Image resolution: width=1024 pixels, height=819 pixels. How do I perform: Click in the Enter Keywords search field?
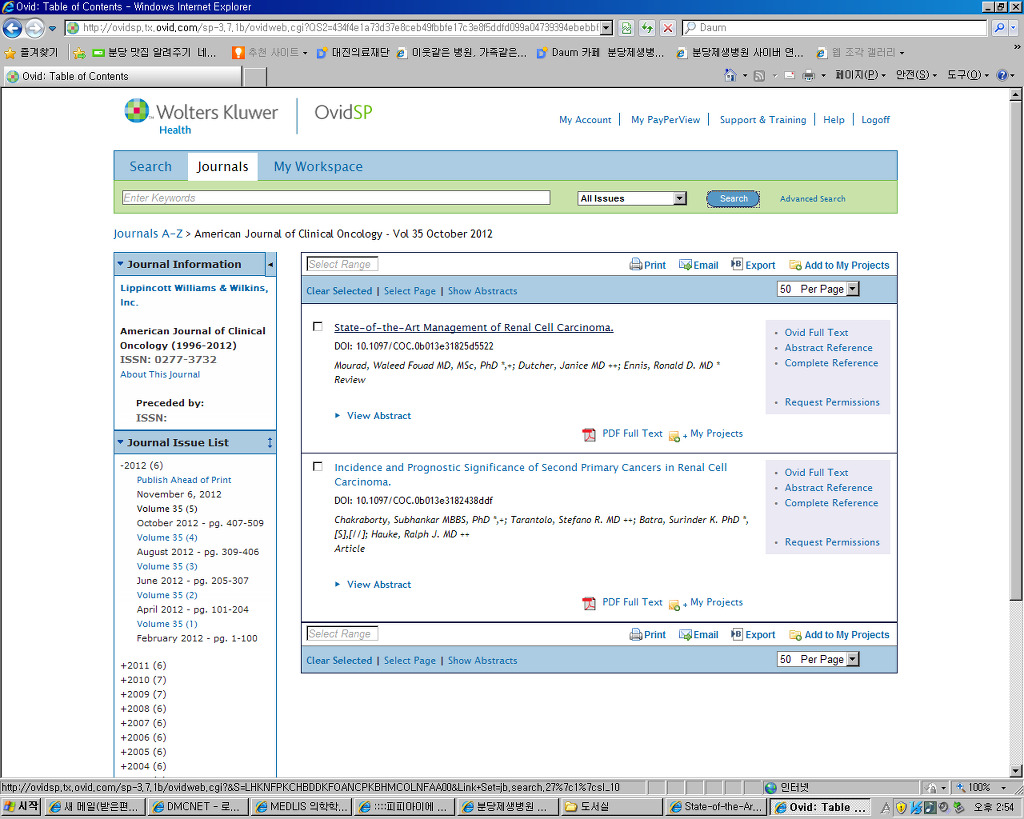(336, 198)
